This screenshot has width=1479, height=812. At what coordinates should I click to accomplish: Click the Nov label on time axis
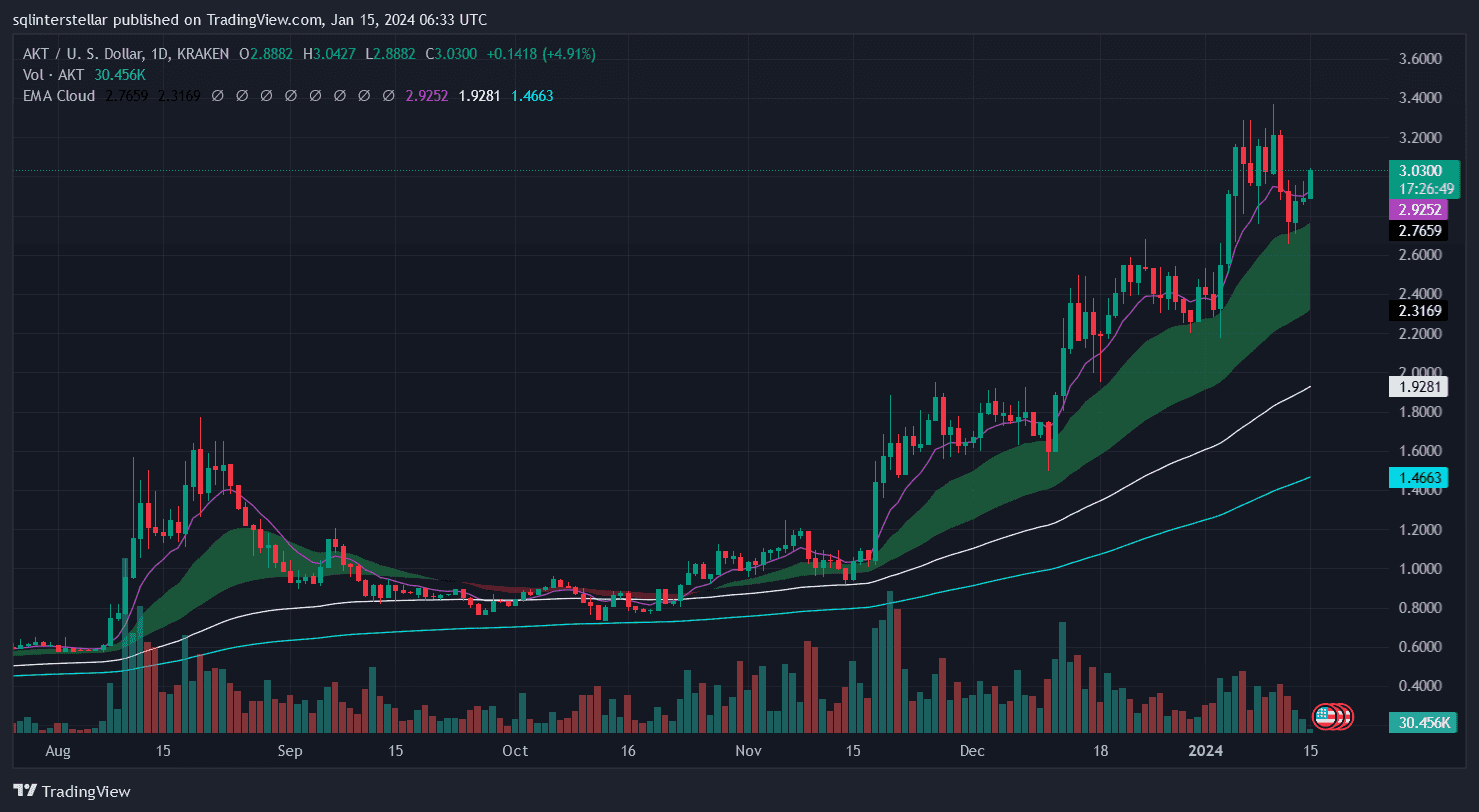pos(748,750)
